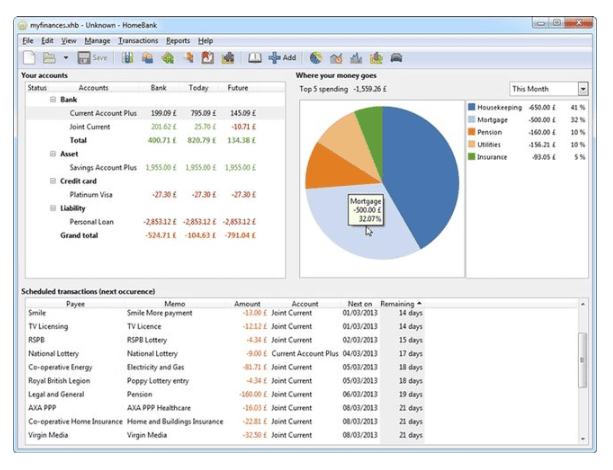
Task: Open the Help menu
Action: [206, 41]
